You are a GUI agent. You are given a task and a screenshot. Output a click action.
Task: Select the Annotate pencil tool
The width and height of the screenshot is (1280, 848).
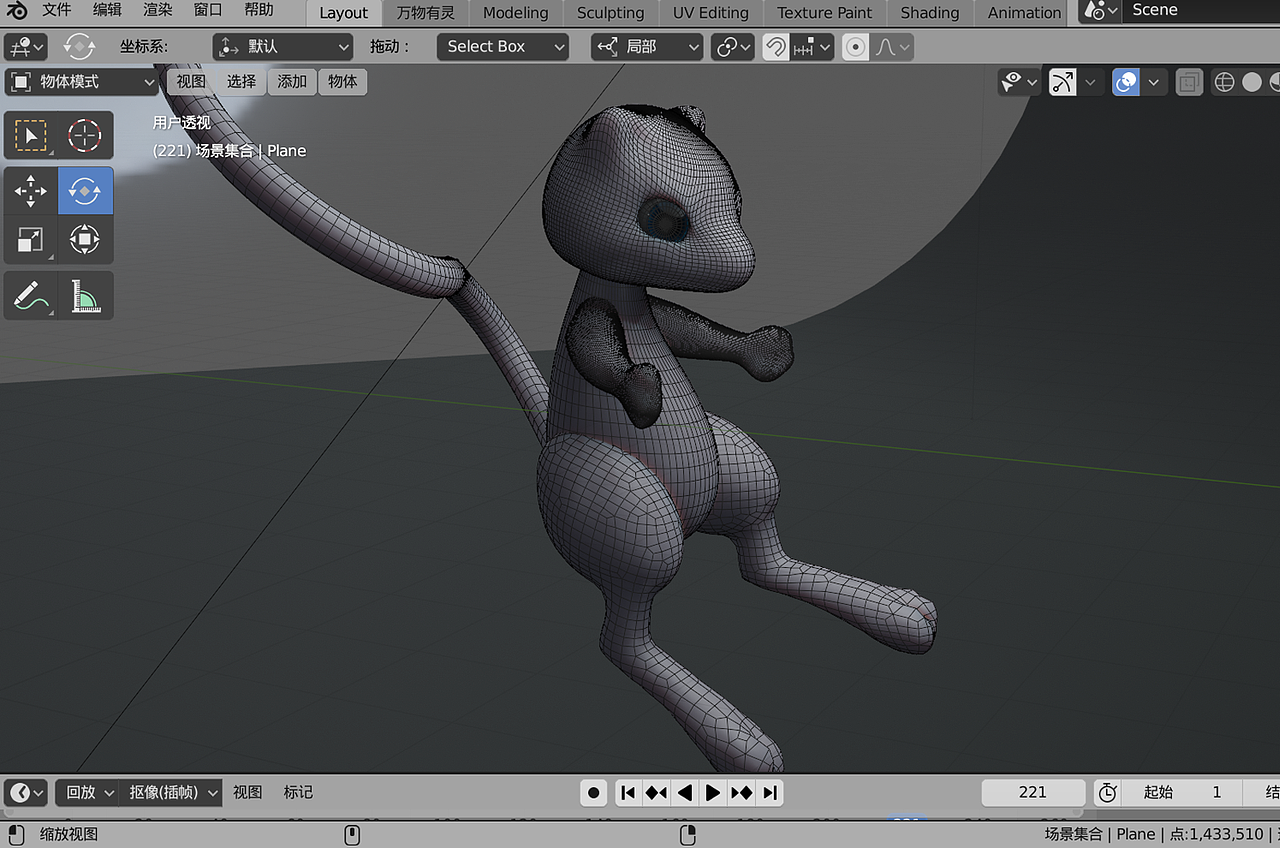point(31,296)
